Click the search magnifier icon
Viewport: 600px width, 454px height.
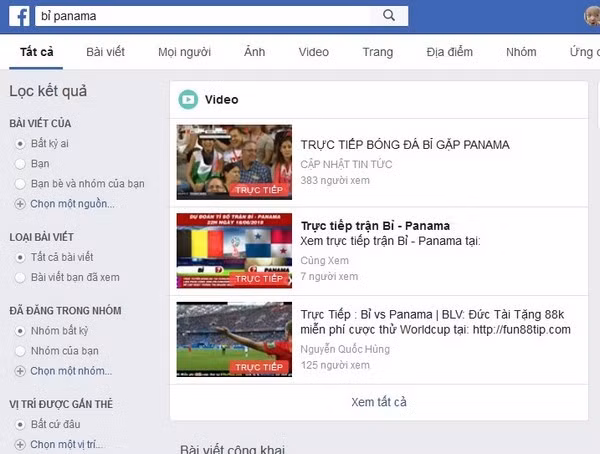click(x=389, y=15)
